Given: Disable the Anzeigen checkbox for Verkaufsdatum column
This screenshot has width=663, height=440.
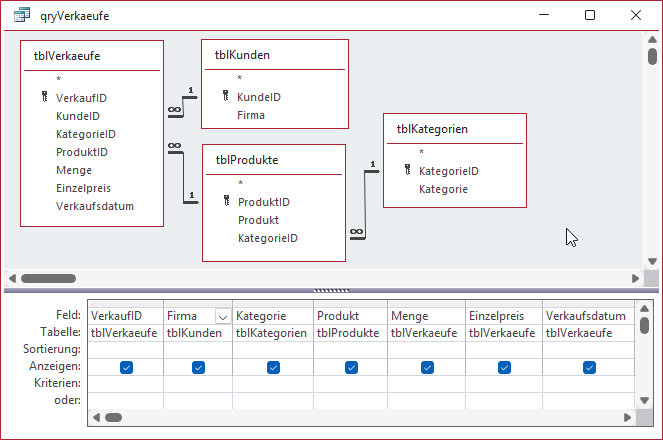Looking at the screenshot, I should [x=581, y=368].
